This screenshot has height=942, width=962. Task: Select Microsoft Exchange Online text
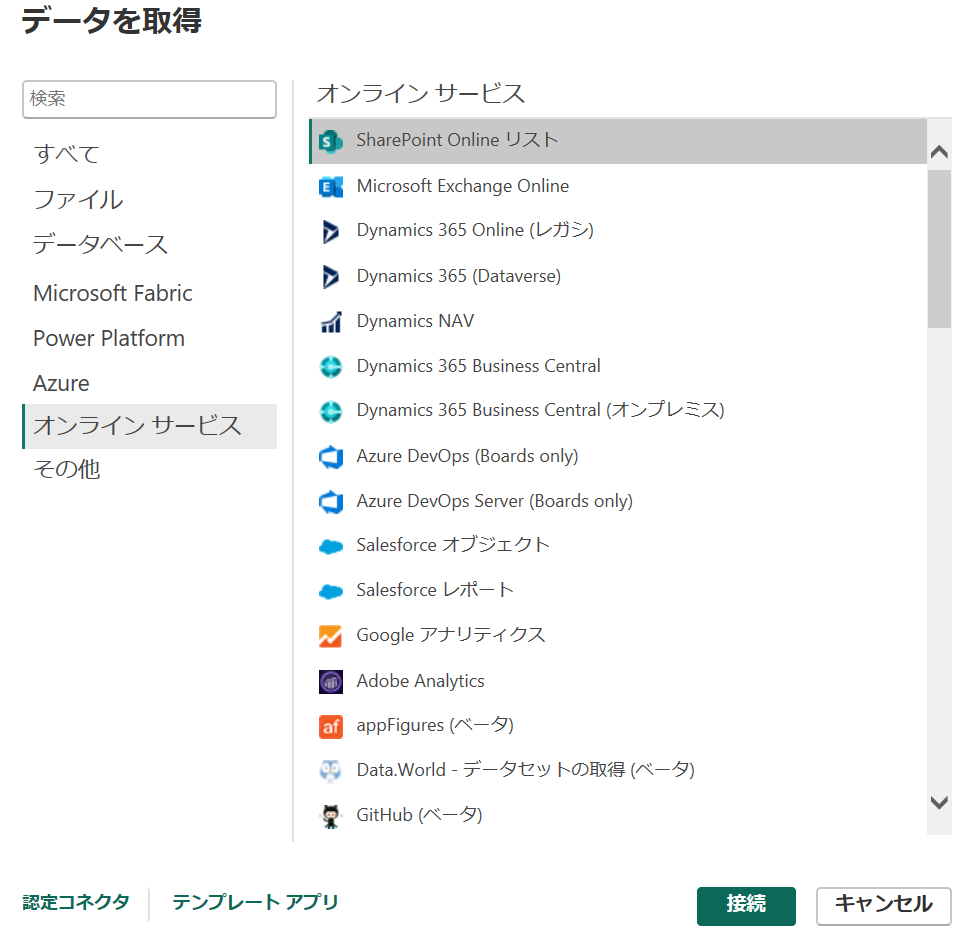click(x=463, y=186)
